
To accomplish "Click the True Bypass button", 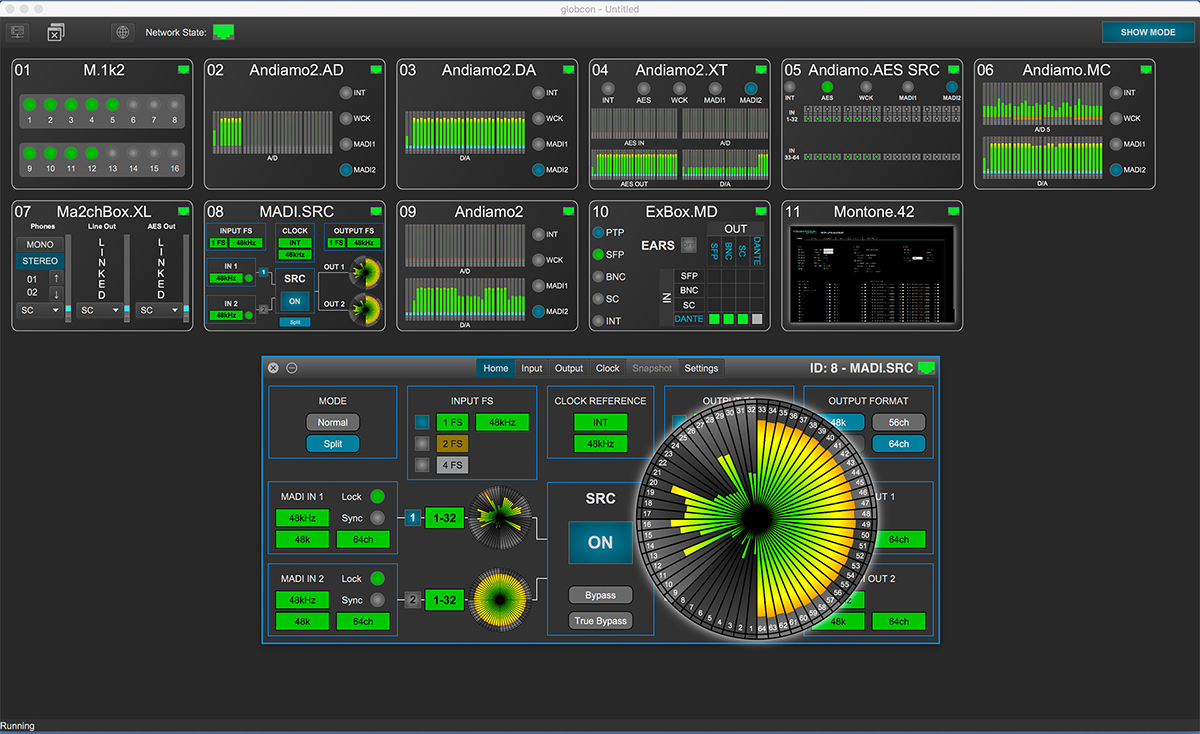I will point(600,621).
